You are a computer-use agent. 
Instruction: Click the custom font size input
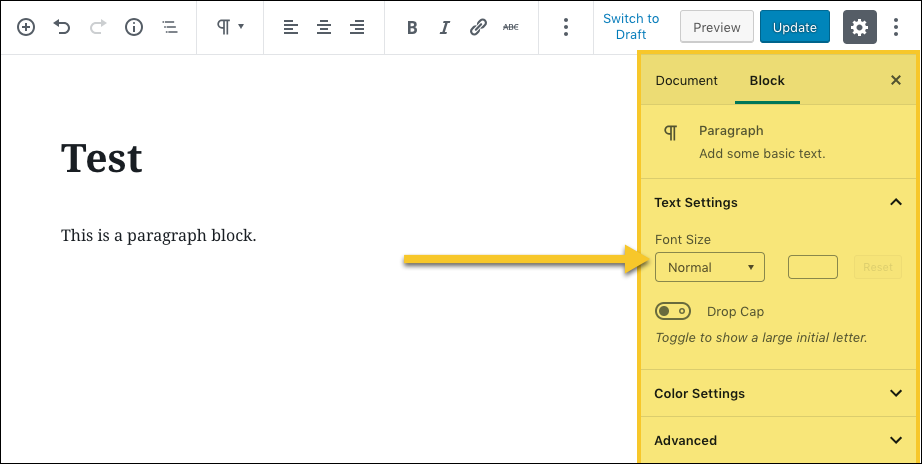(813, 267)
